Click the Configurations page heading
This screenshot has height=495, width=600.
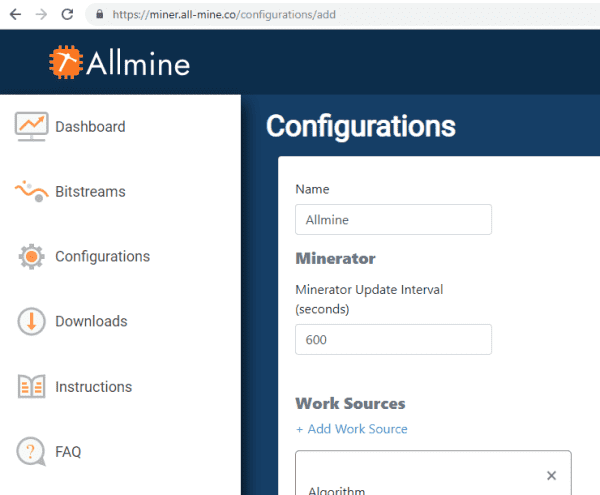361,126
